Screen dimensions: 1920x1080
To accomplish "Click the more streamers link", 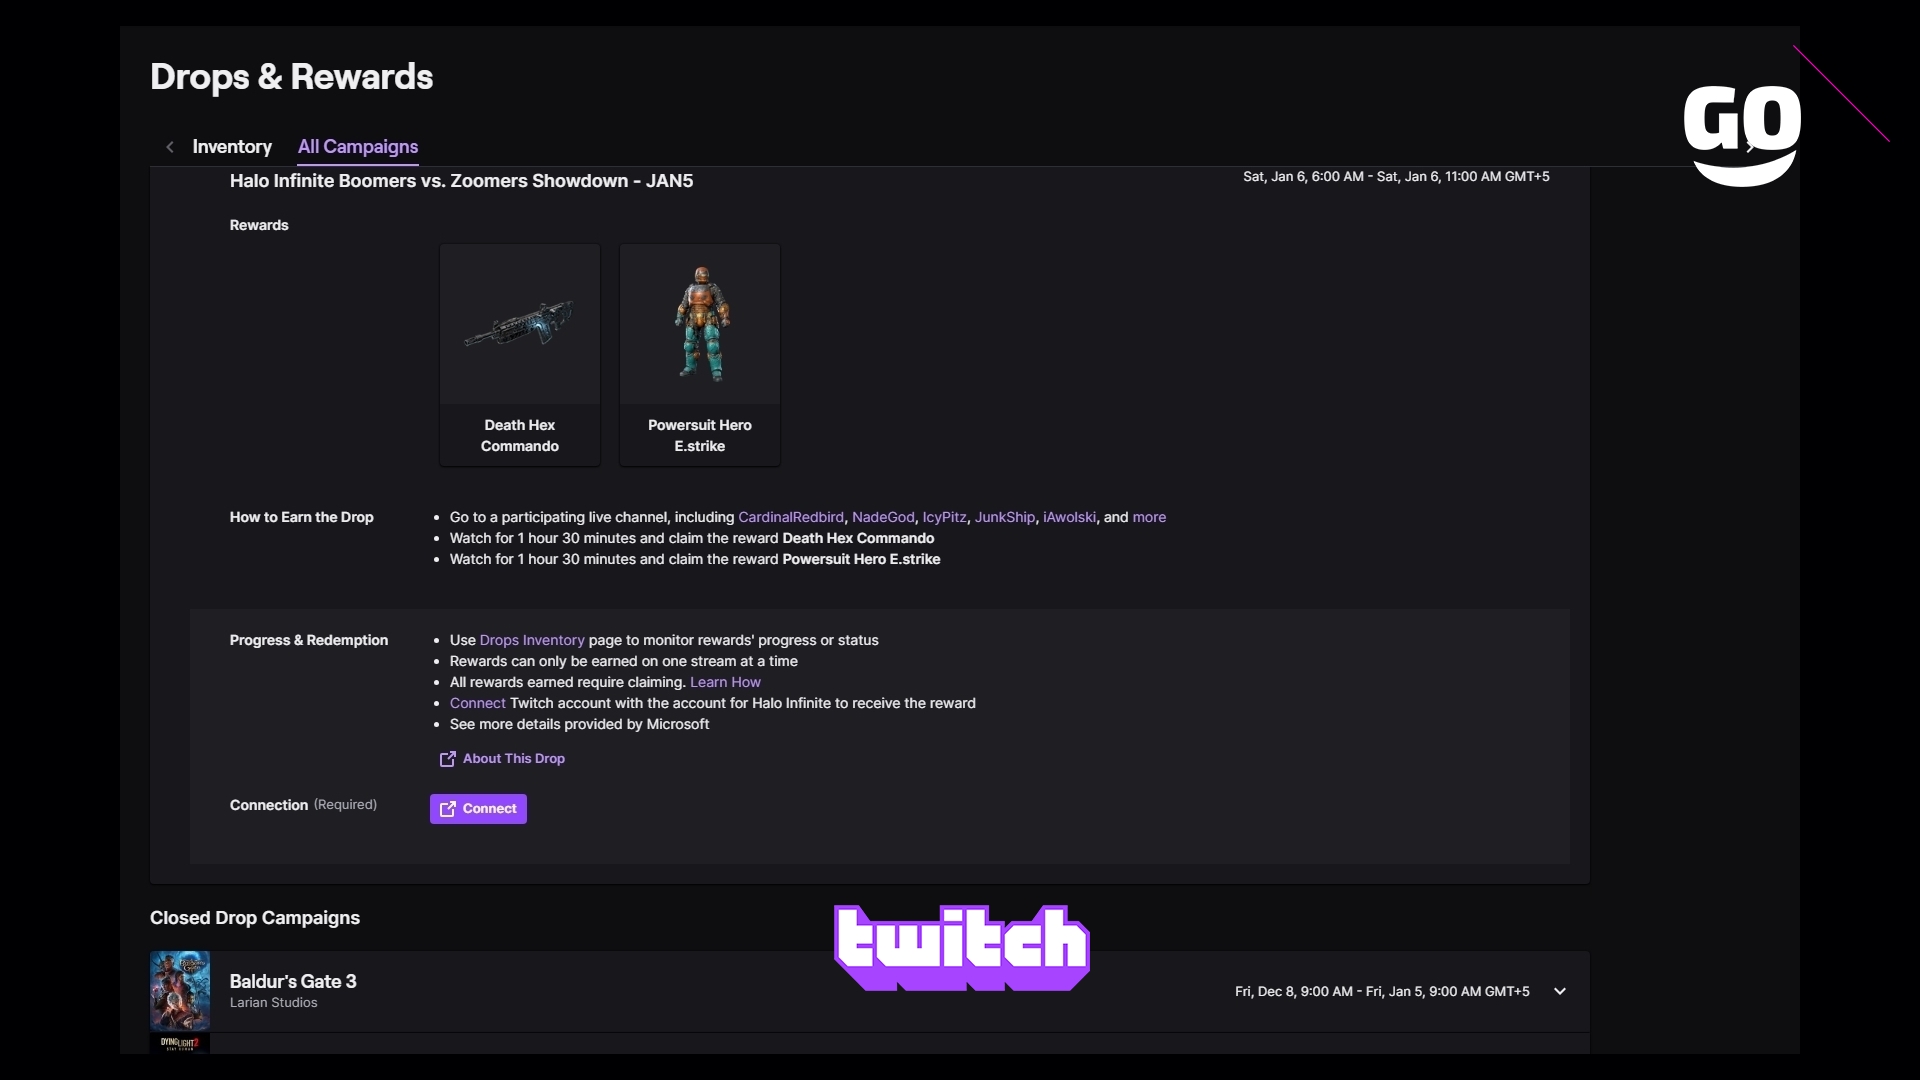I will (x=1147, y=516).
